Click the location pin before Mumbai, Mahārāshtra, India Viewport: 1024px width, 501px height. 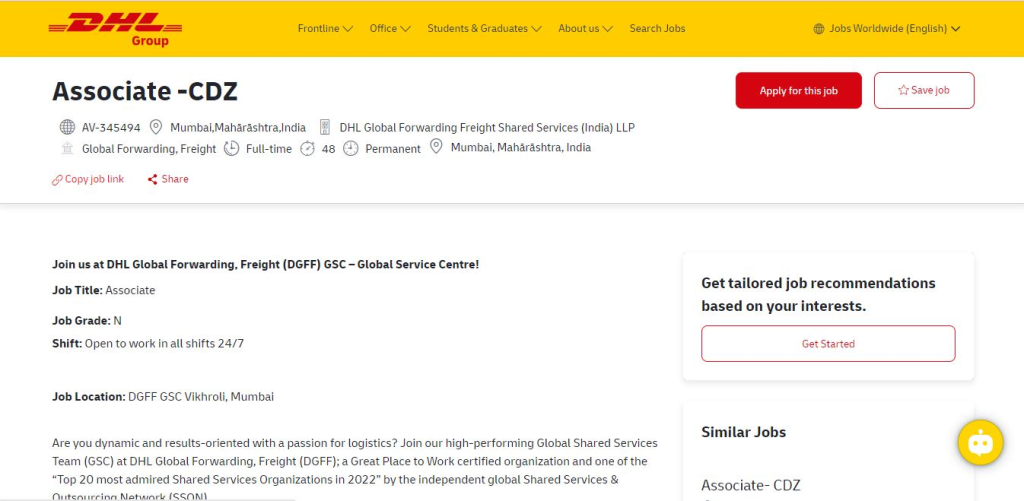[436, 147]
